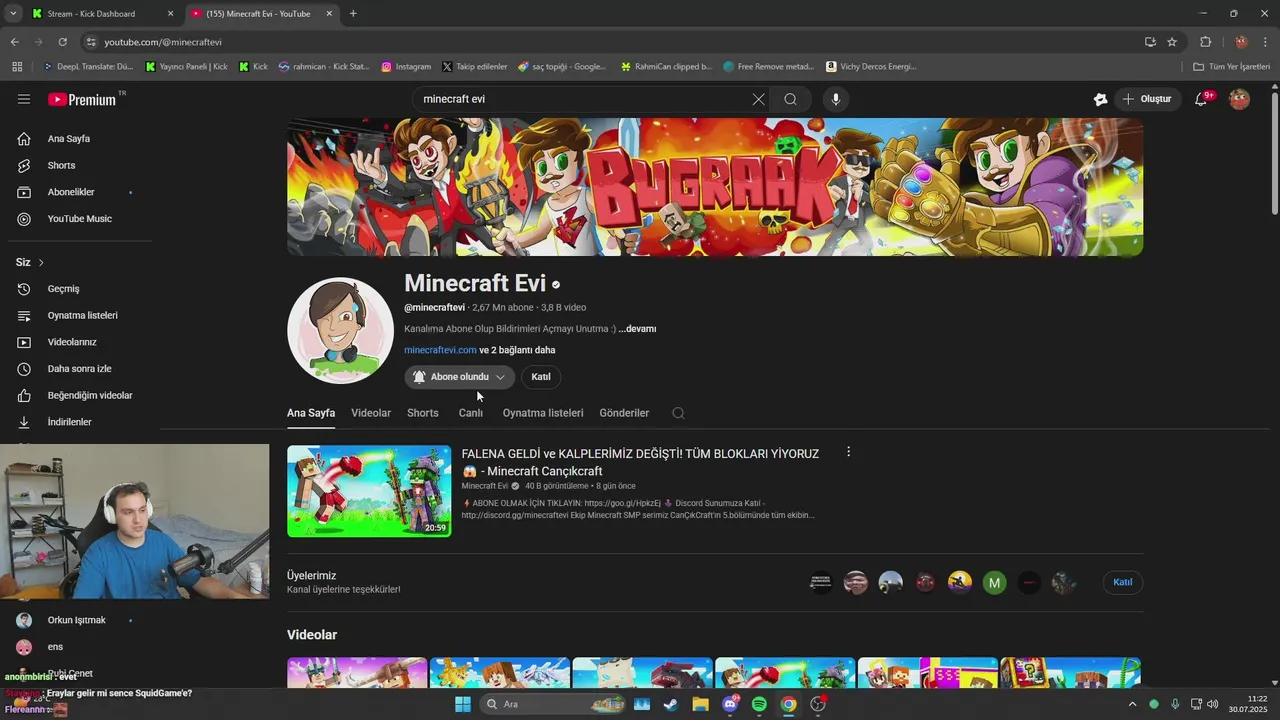Click the taskbar Ara search box

[x=552, y=704]
